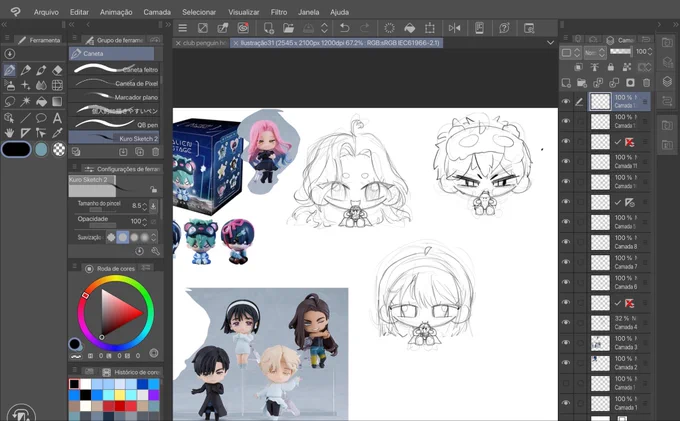The width and height of the screenshot is (680, 421).
Task: Select the Lasso selection tool
Action: 10,101
